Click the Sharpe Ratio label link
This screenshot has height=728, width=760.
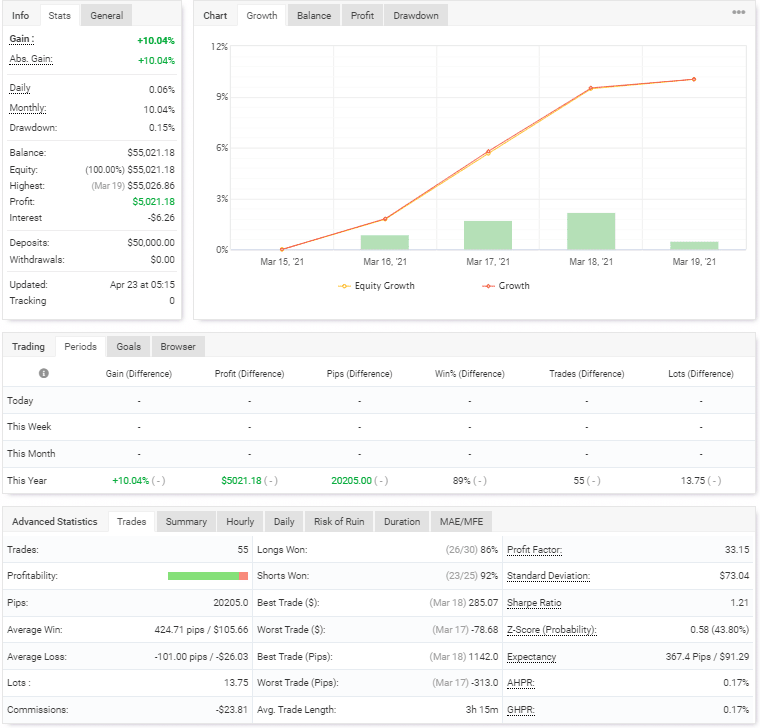point(536,603)
